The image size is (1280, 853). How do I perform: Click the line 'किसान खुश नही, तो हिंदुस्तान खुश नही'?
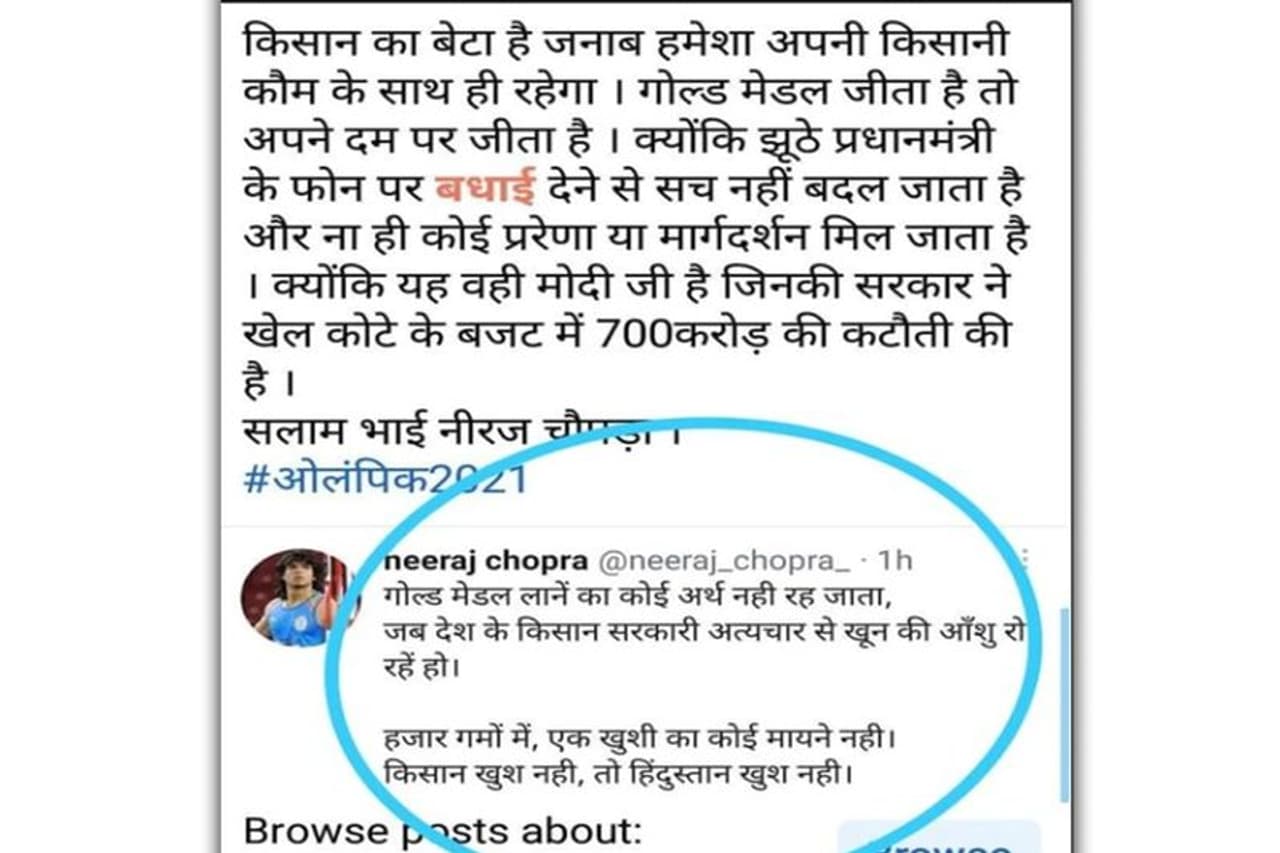pos(618,775)
